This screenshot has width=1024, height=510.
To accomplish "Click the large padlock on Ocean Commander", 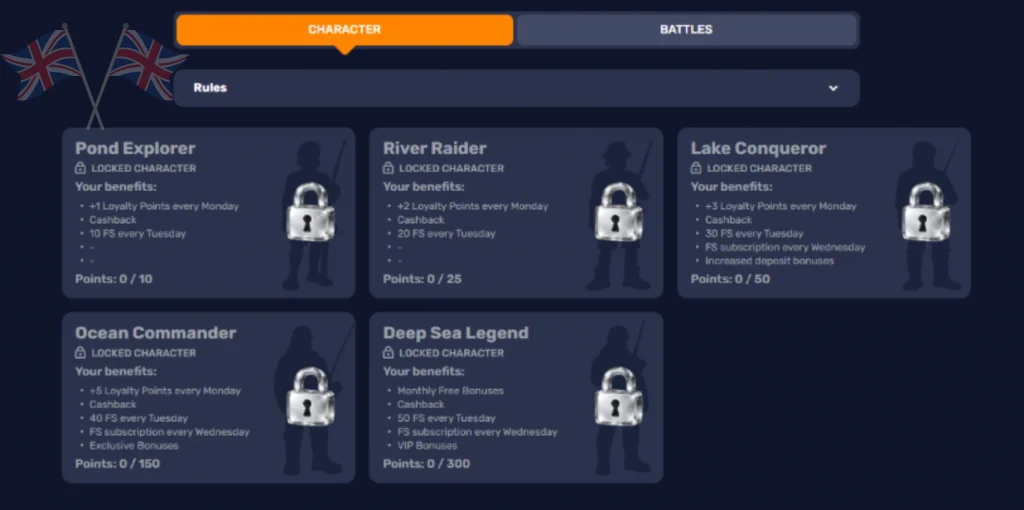I will click(x=311, y=396).
